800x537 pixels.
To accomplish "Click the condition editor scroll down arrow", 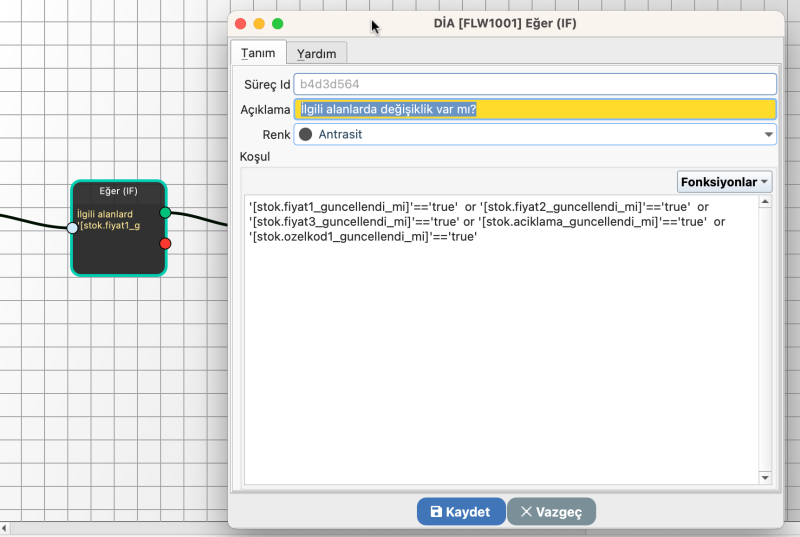I will pyautogui.click(x=765, y=478).
